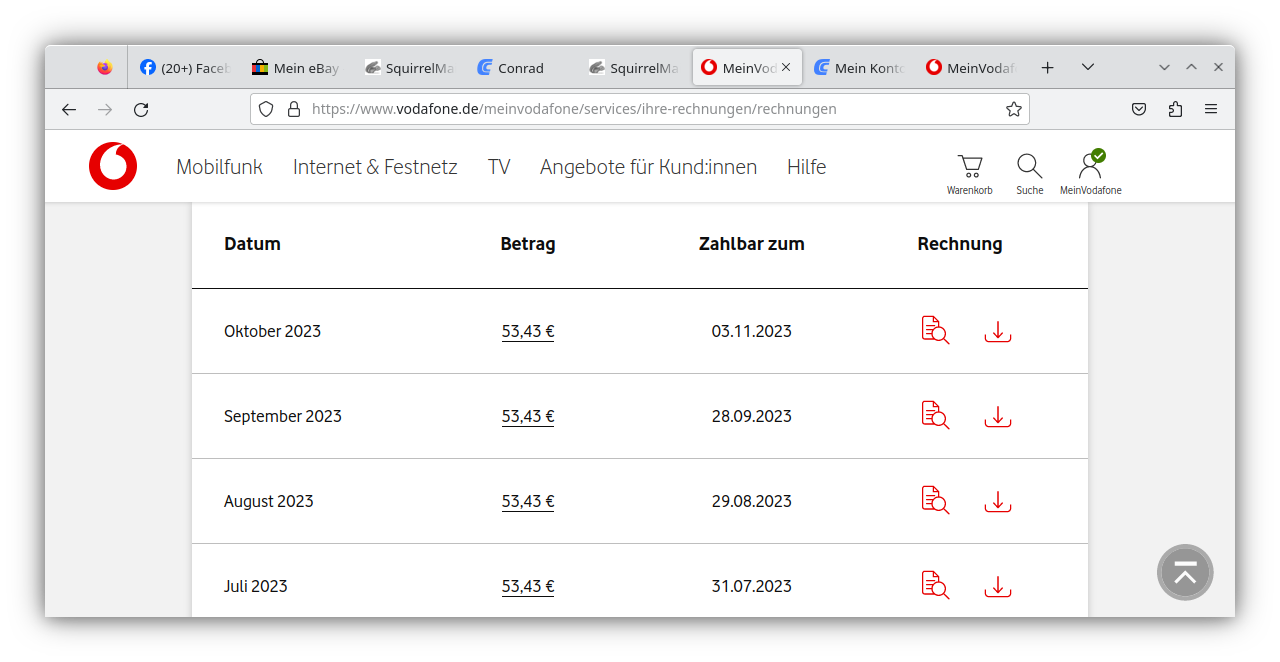Image resolution: width=1280 pixels, height=662 pixels.
Task: Download the Oktober 2023 invoice
Action: pos(997,331)
